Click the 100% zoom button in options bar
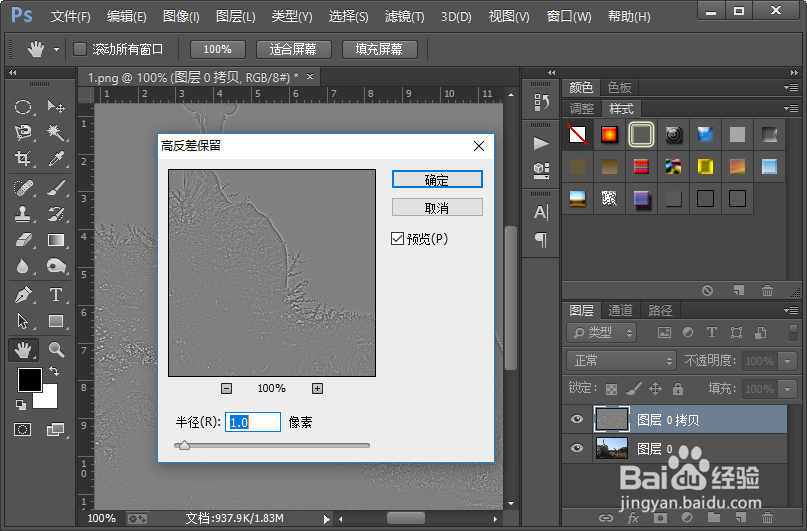The image size is (807, 531). click(x=218, y=49)
